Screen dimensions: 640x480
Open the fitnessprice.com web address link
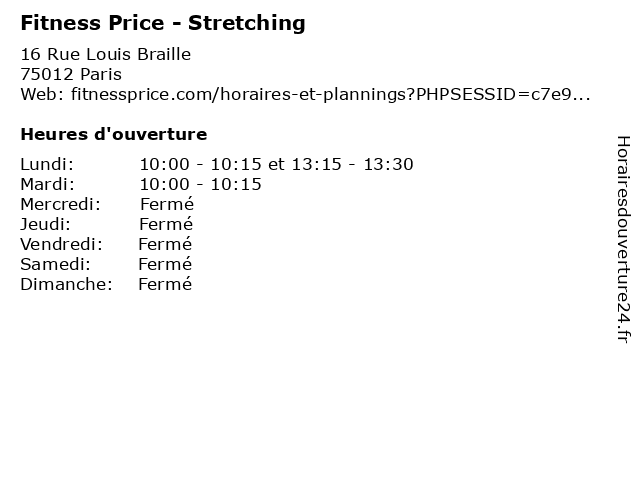click(331, 95)
